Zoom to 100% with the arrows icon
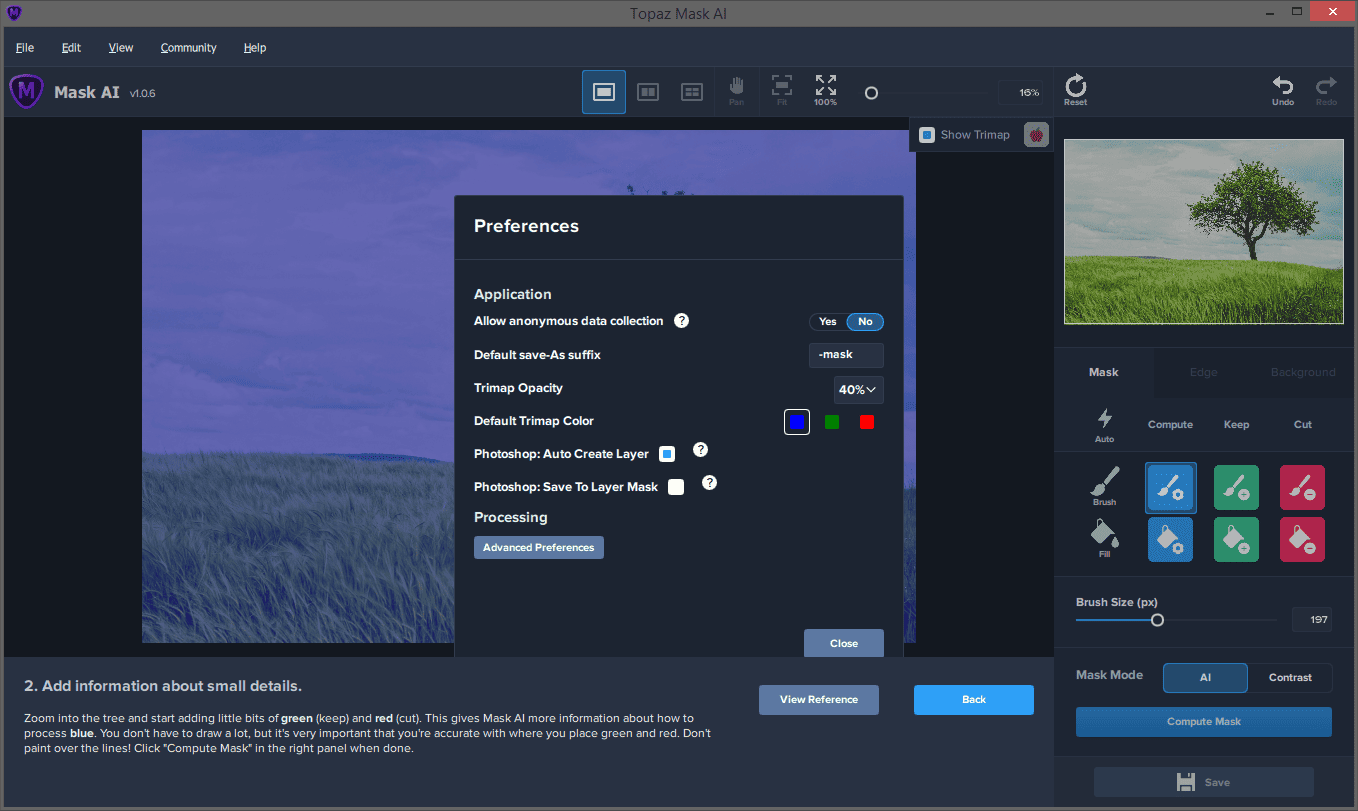This screenshot has height=811, width=1358. pos(826,90)
